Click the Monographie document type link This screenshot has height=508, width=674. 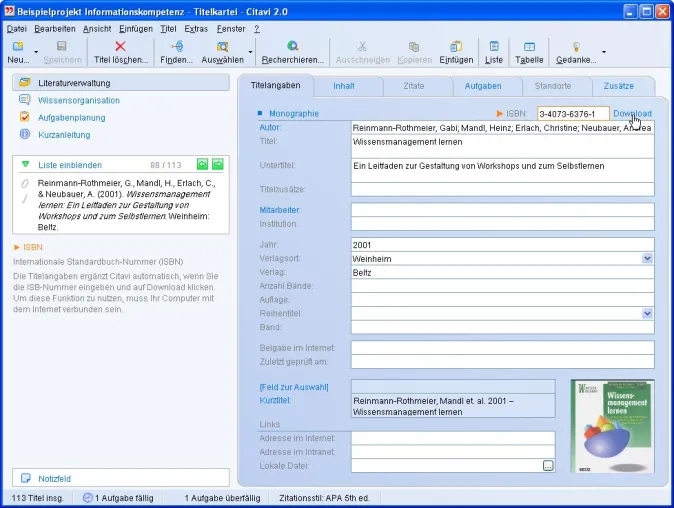click(294, 113)
